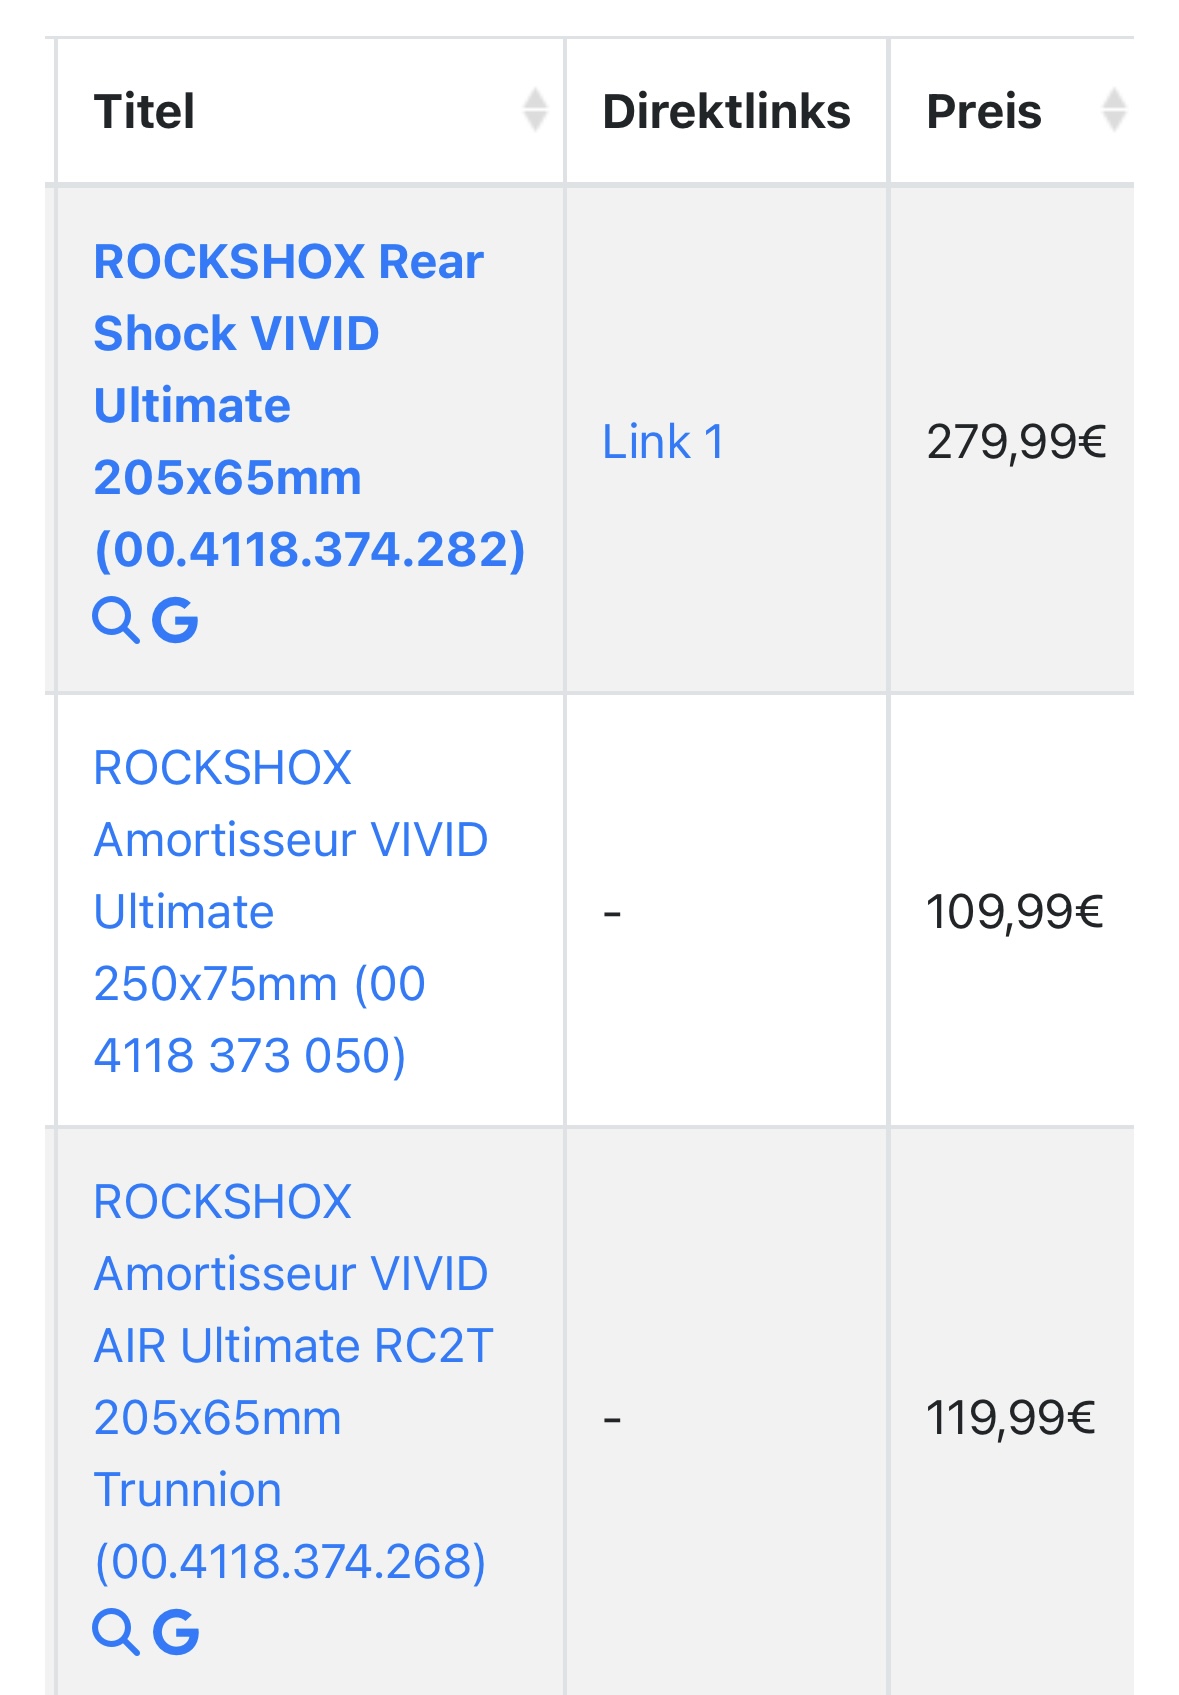1179x1695 pixels.
Task: Click the magnifier icon under VIVID Ultimate 205x65mm
Action: [115, 620]
